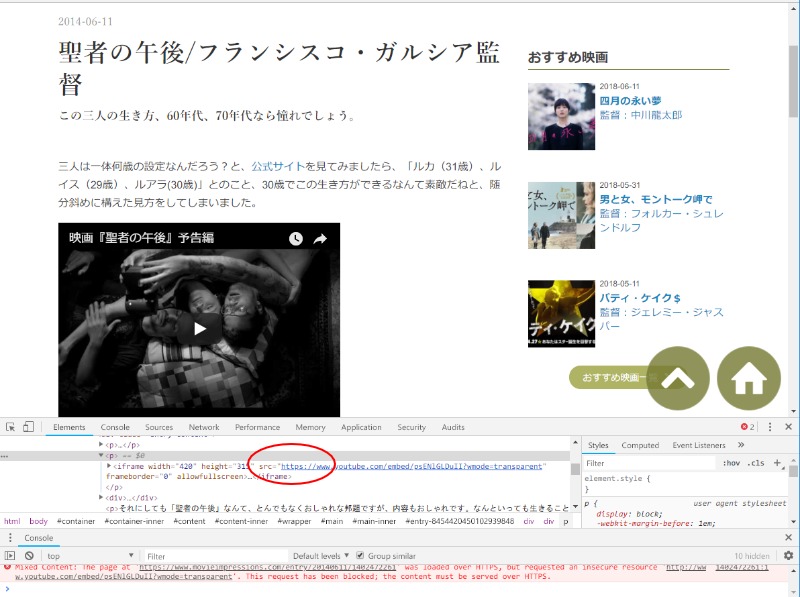Select the Computed pane tab

click(640, 445)
